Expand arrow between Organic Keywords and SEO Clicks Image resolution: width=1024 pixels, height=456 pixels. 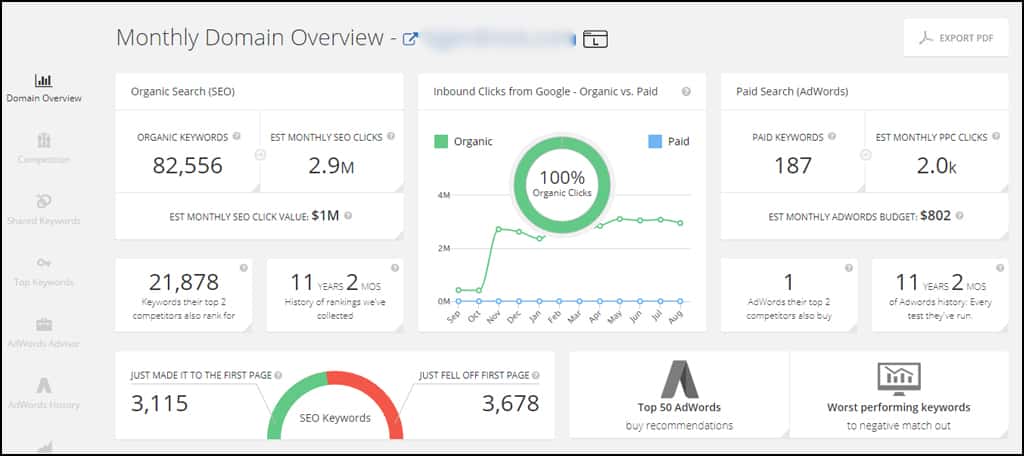259,155
